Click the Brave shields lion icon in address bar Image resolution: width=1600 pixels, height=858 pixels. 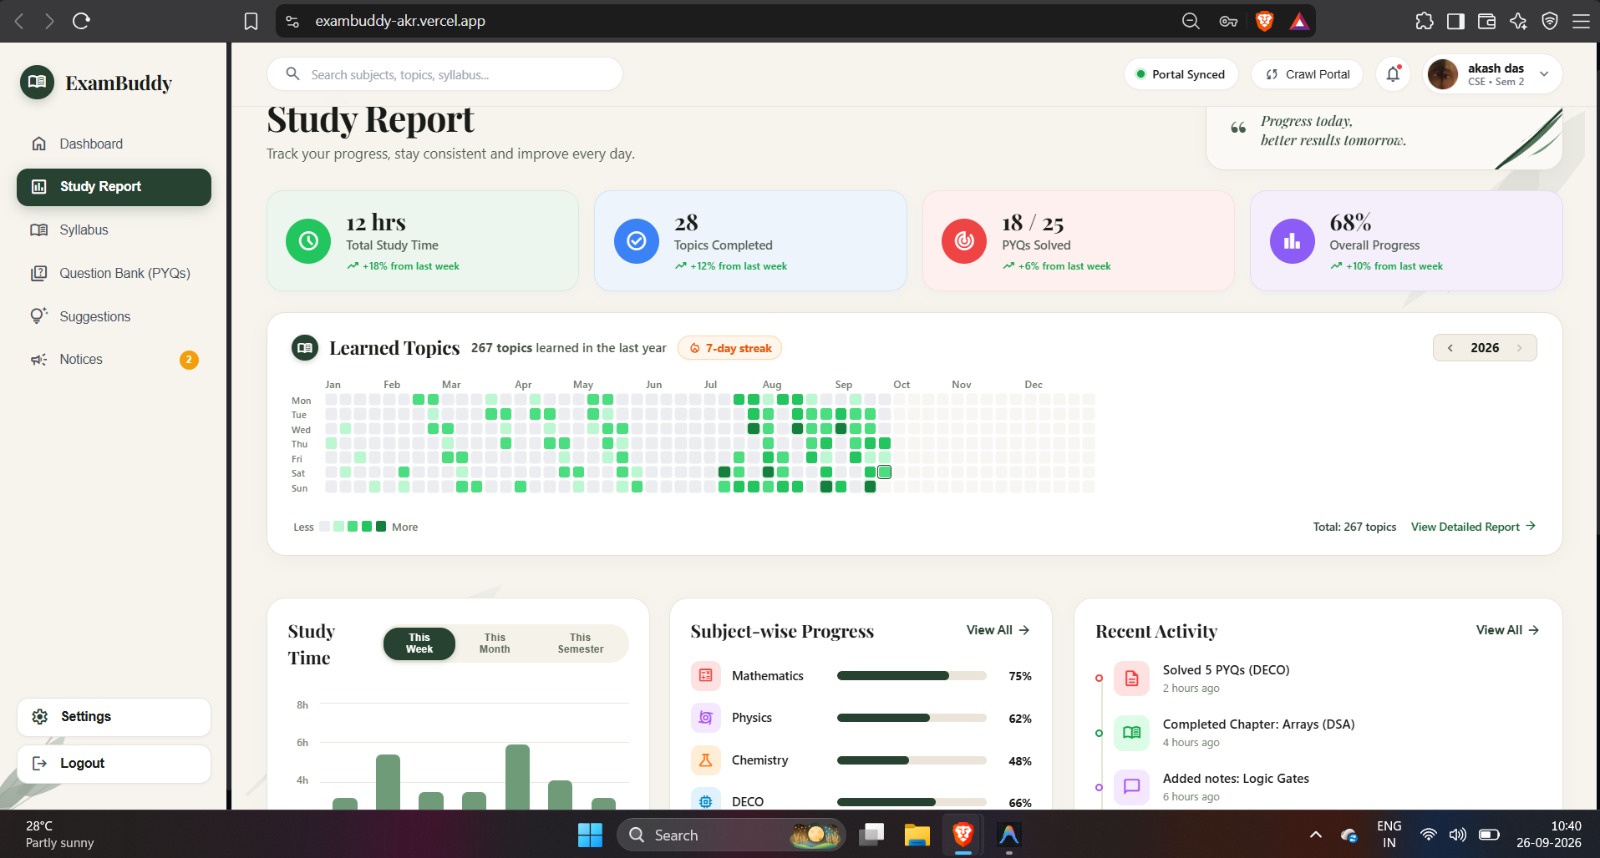point(1264,21)
